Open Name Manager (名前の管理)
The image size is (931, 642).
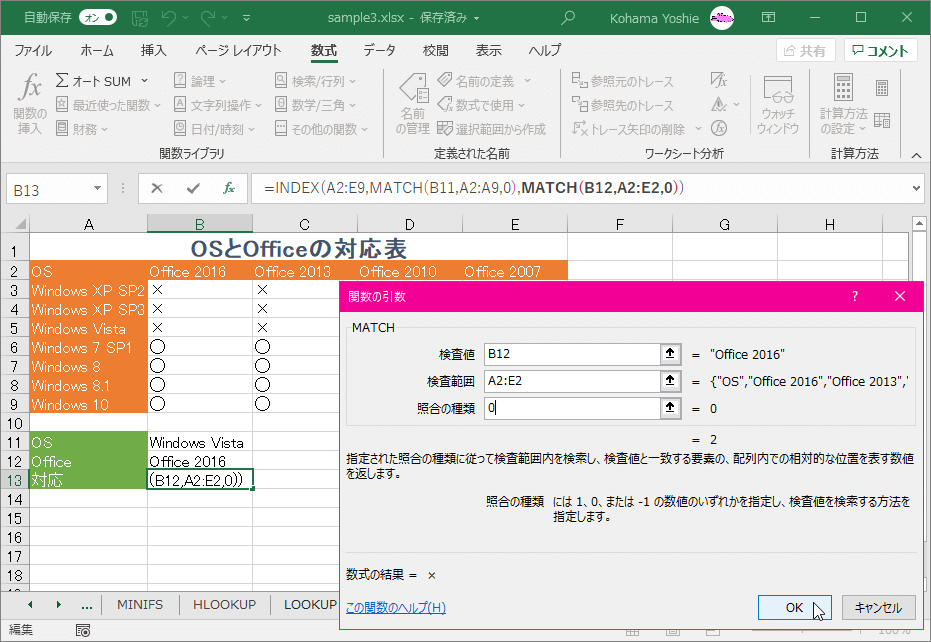(413, 104)
